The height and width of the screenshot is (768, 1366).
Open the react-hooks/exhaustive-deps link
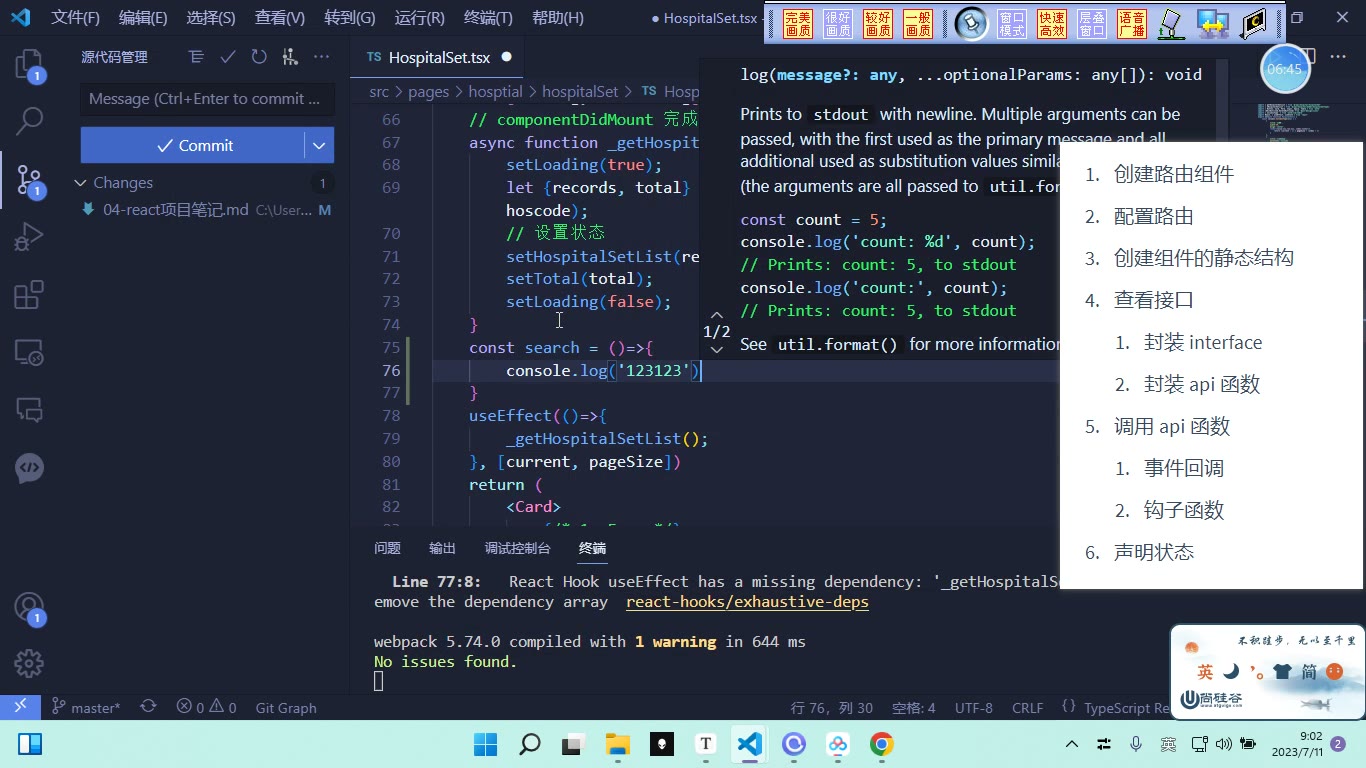tap(747, 602)
